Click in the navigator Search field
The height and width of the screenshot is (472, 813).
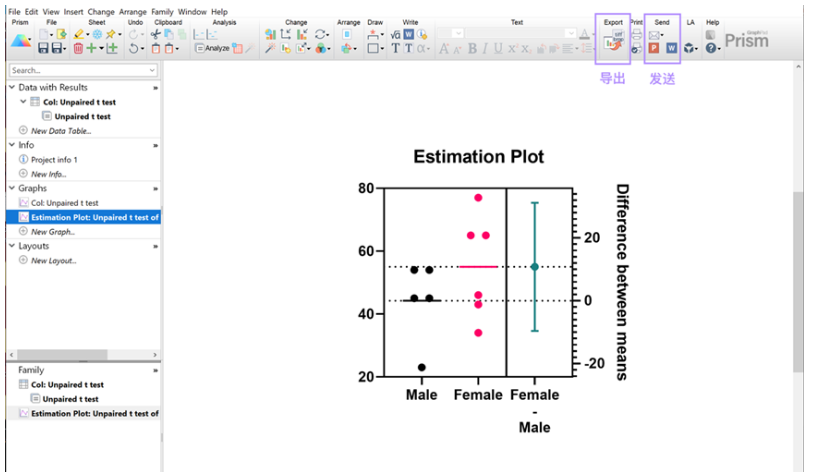pos(78,70)
